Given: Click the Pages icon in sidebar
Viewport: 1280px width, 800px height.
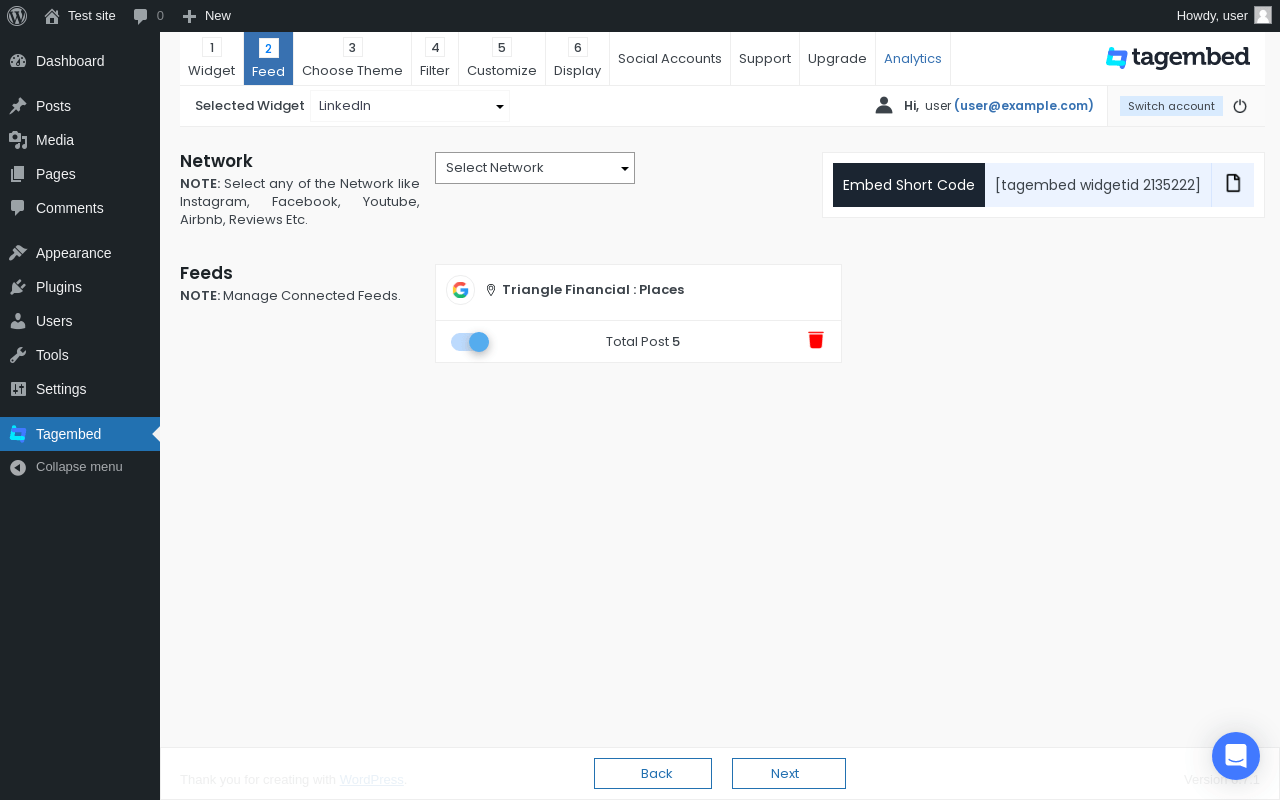Looking at the screenshot, I should click(x=18, y=174).
